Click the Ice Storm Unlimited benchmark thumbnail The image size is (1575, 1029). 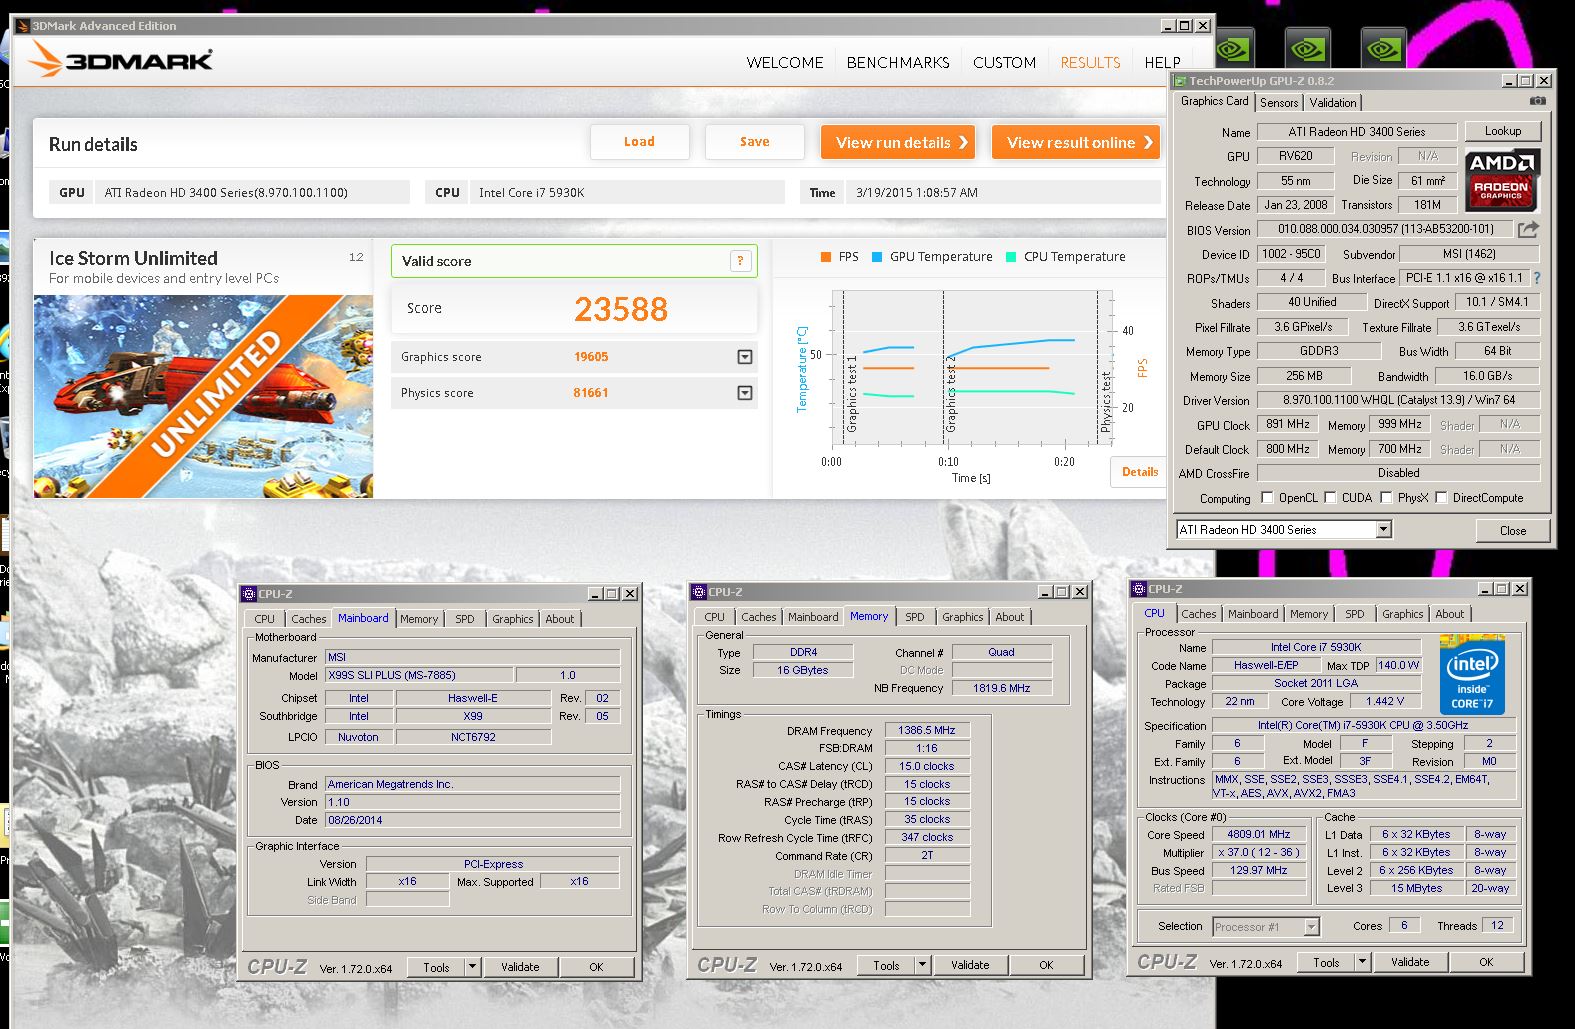[x=203, y=396]
